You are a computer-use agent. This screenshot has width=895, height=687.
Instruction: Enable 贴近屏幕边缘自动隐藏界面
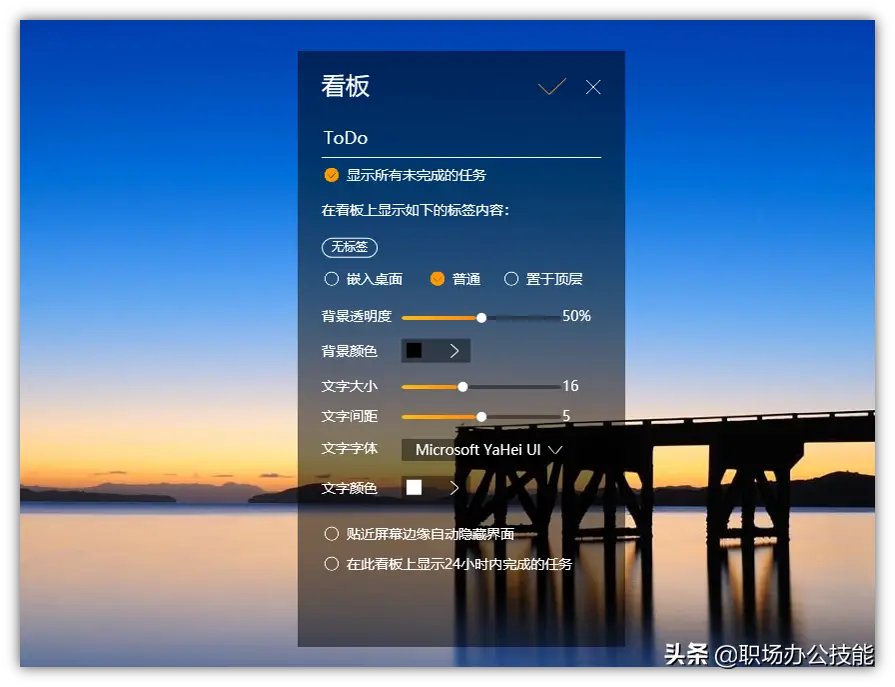(331, 533)
